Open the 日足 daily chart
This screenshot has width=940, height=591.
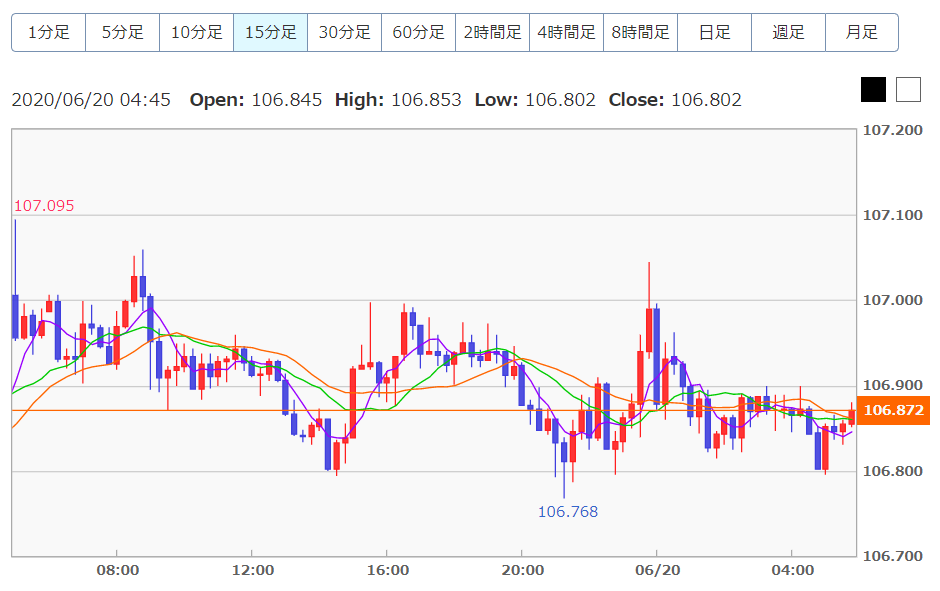tap(715, 32)
